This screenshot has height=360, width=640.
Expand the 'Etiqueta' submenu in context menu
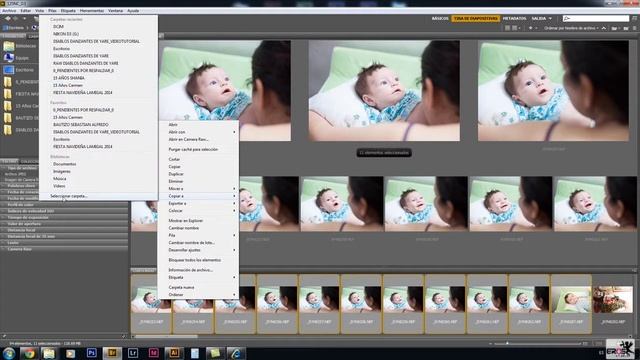(199, 278)
